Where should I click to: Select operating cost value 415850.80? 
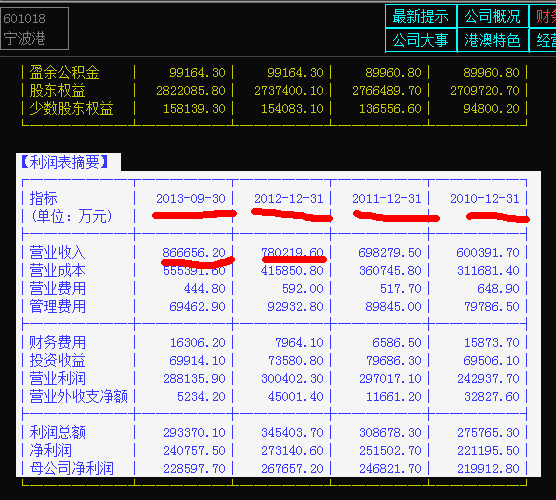(x=292, y=271)
